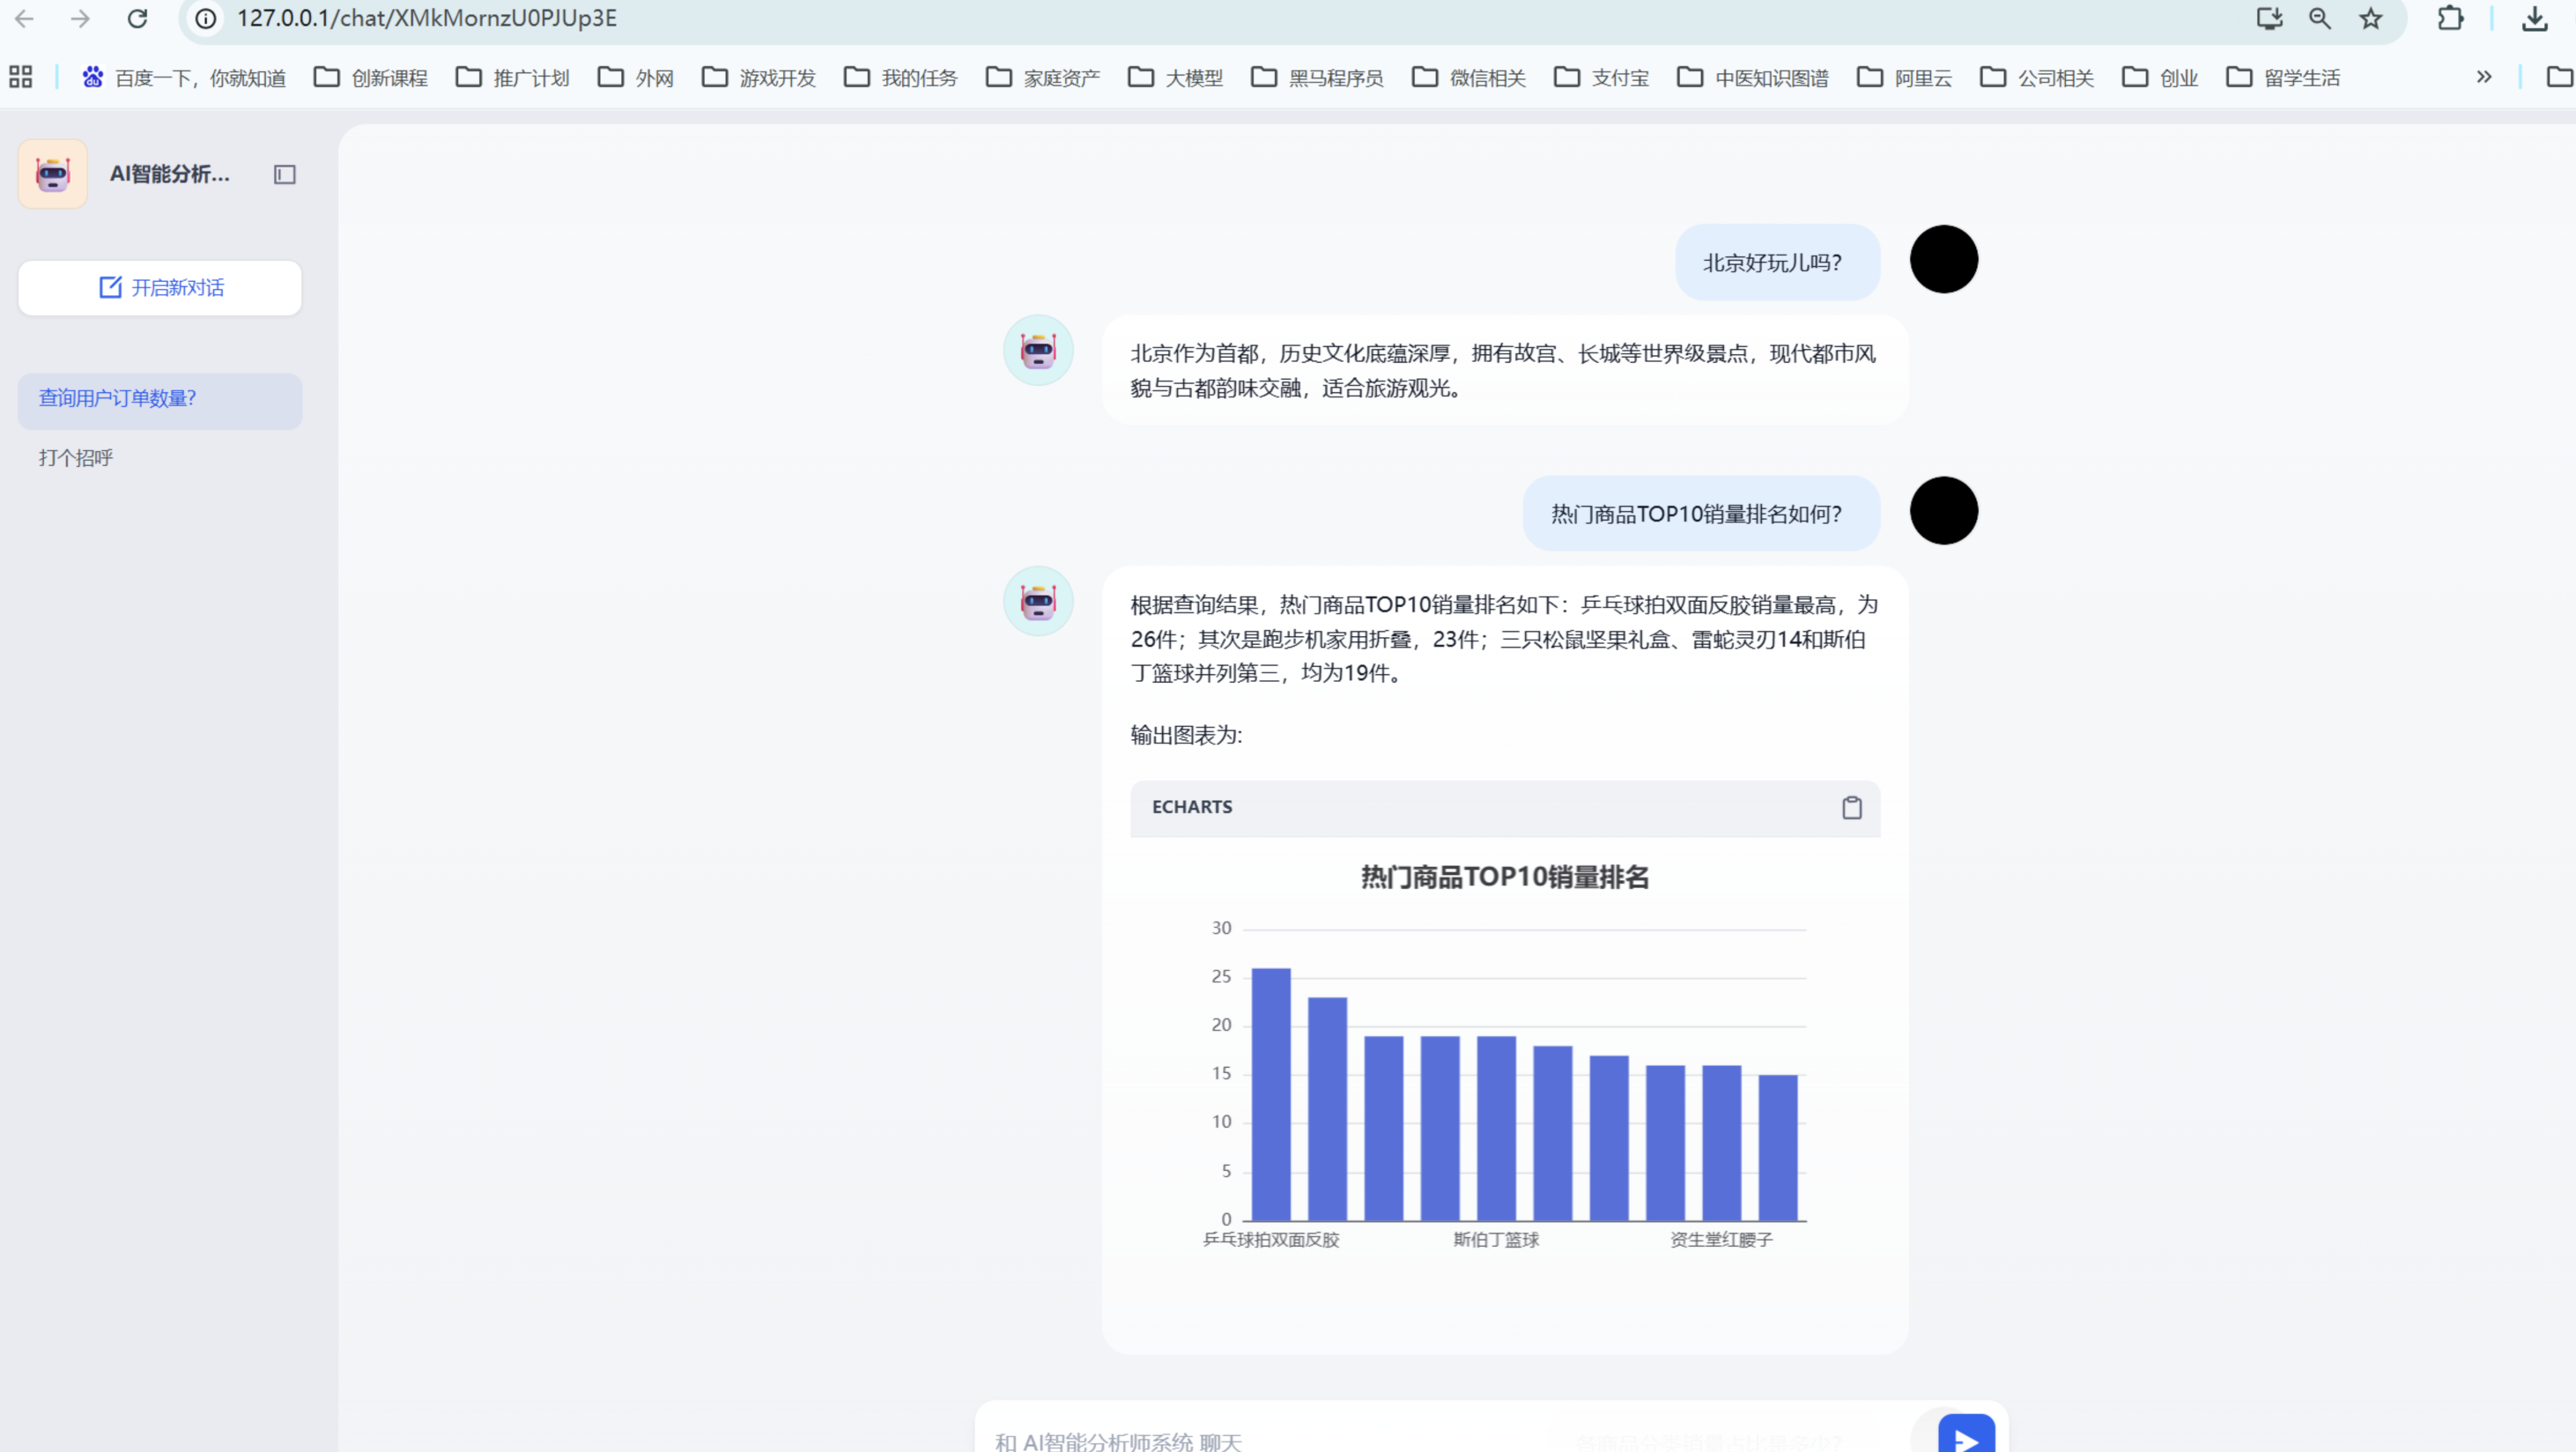Click the install app icon in address bar
The width and height of the screenshot is (2576, 1452).
point(2269,19)
